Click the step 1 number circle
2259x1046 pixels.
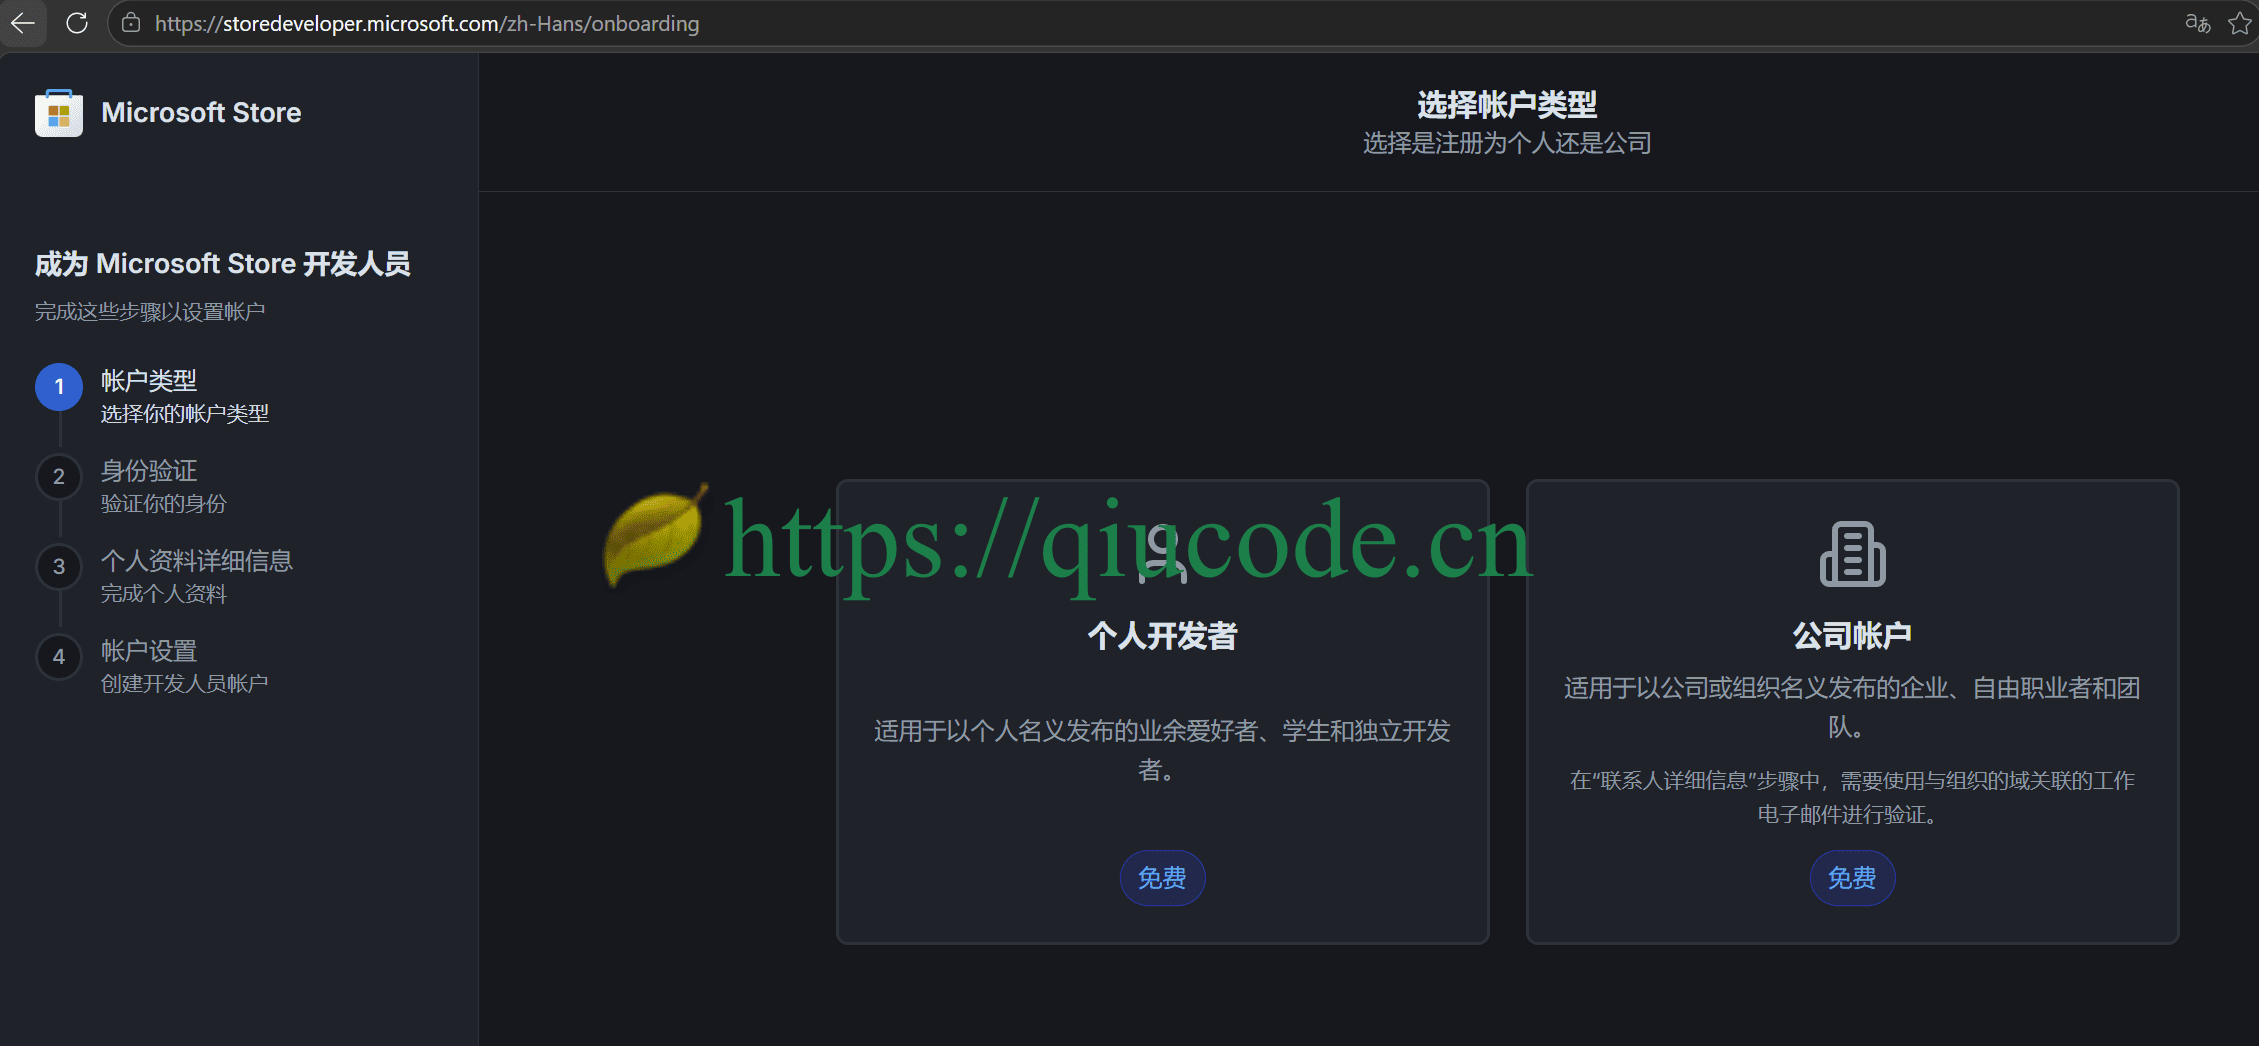59,387
